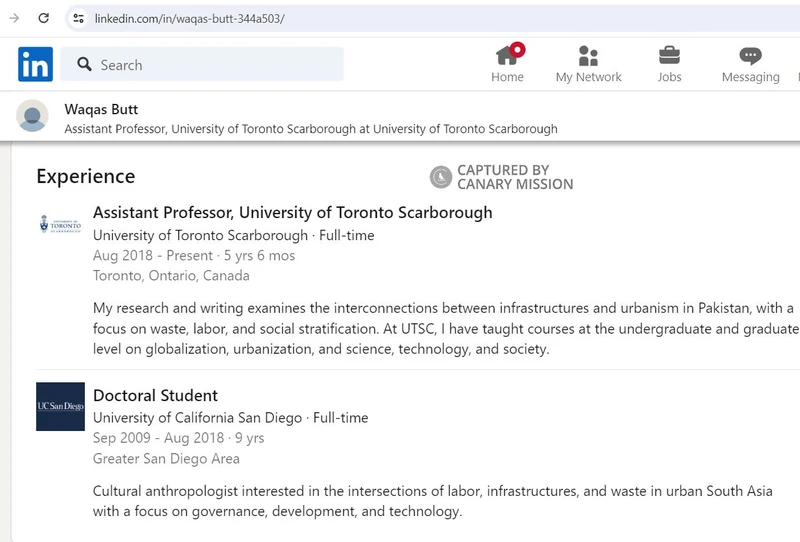Click the LinkedIn logo
800x542 pixels.
point(35,65)
